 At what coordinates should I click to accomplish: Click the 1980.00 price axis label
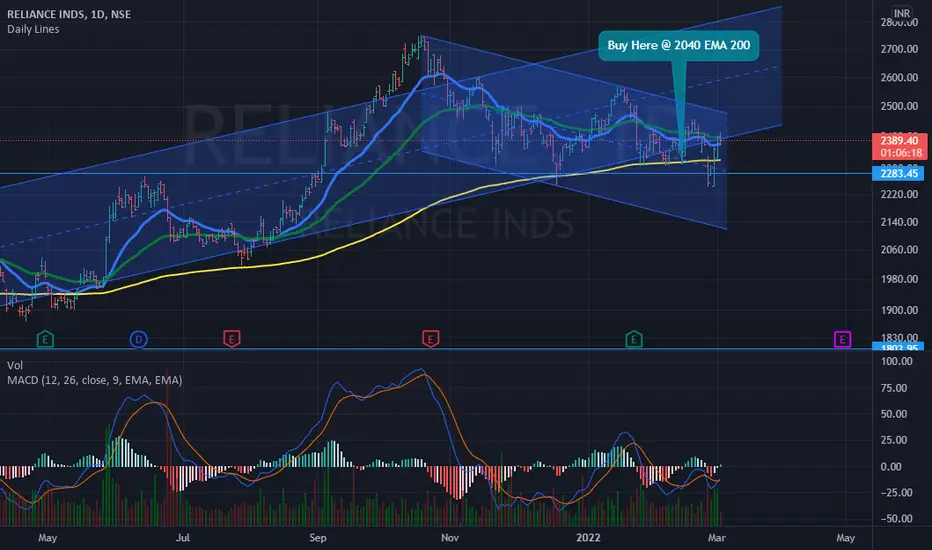tap(899, 279)
